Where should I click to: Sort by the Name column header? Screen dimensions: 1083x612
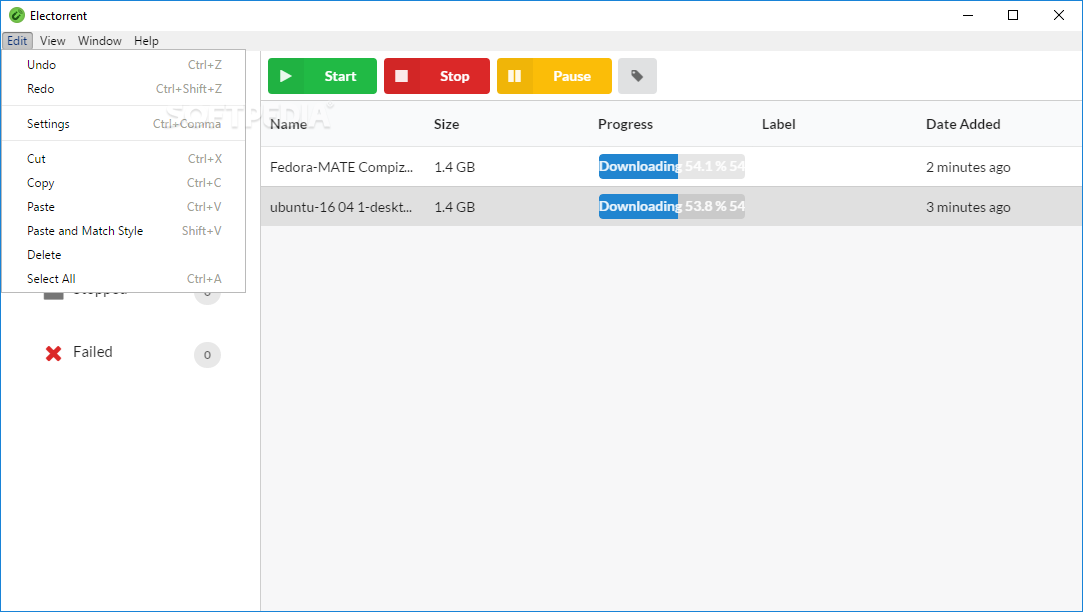tap(289, 124)
